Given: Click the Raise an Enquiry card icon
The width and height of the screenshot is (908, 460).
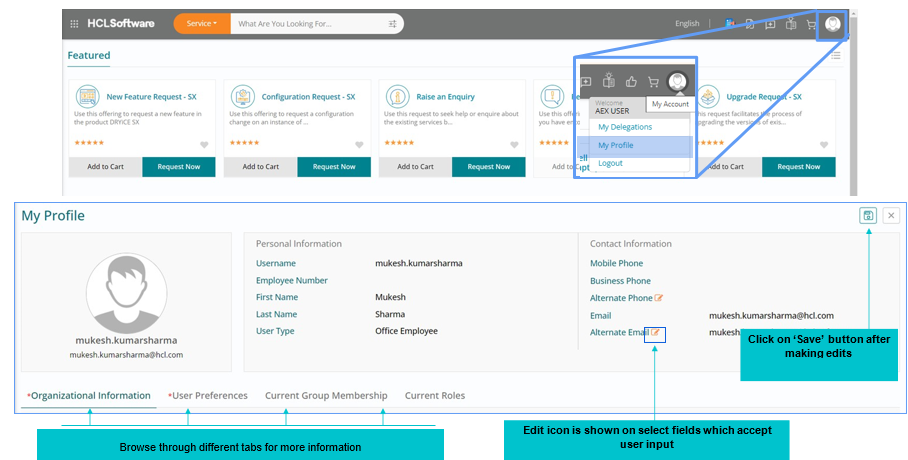Looking at the screenshot, I should 397,97.
